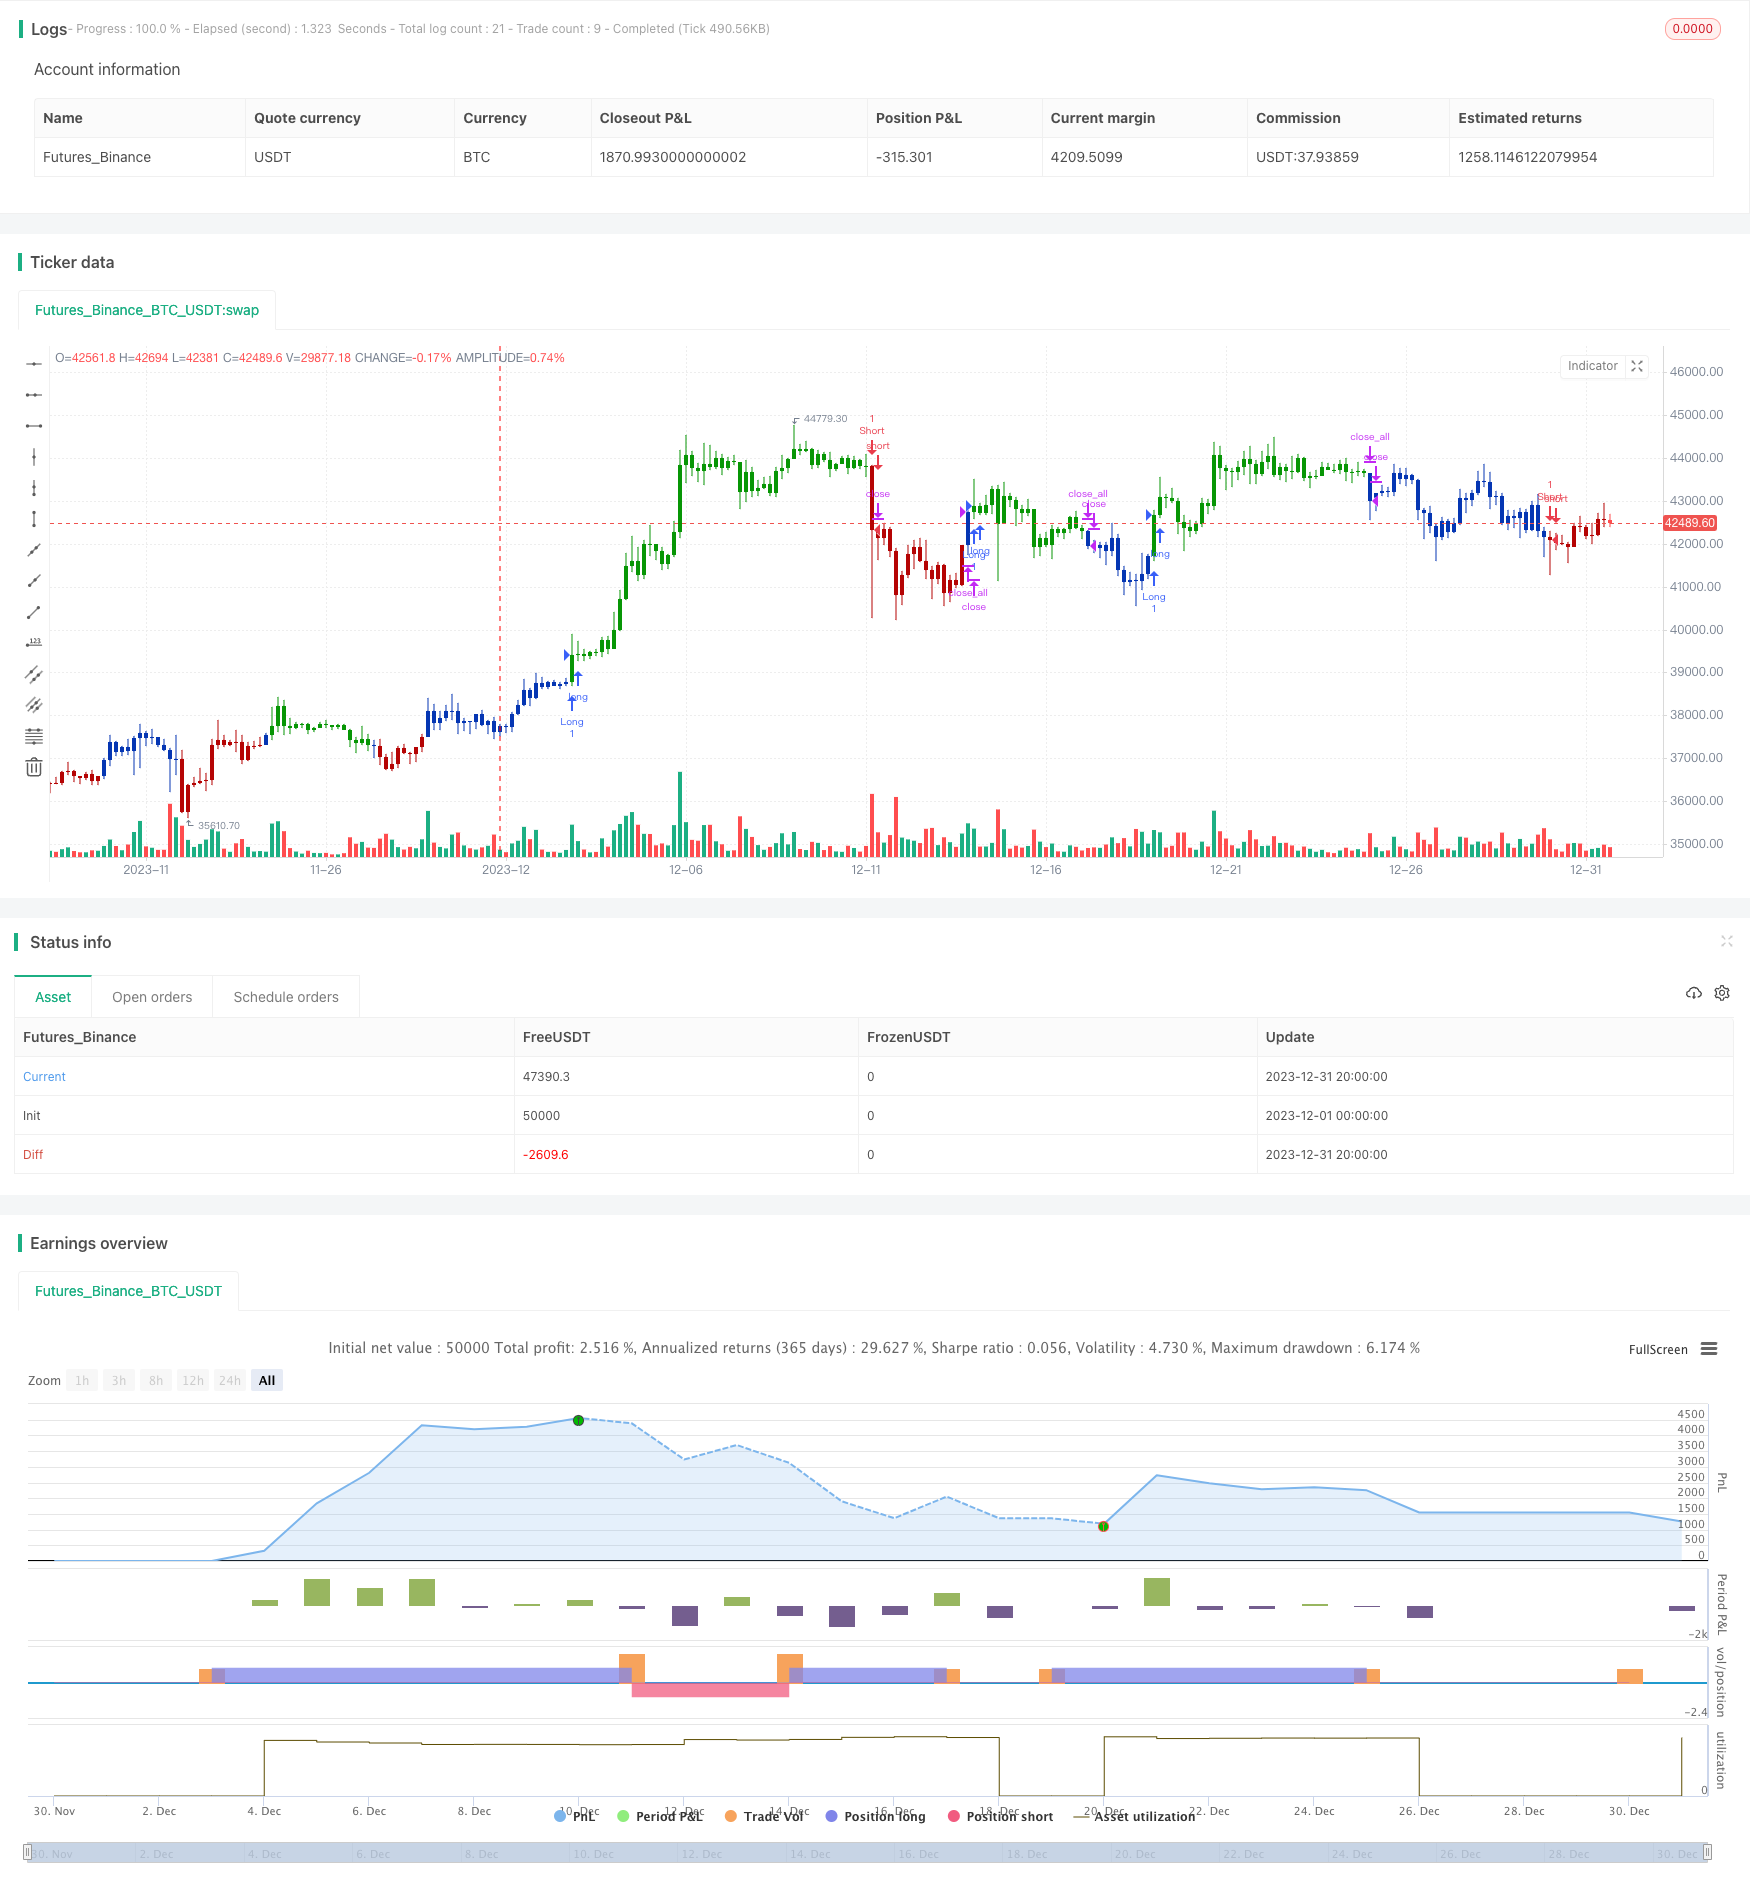
Task: Select the vertical straight line drawing tool
Action: (34, 457)
